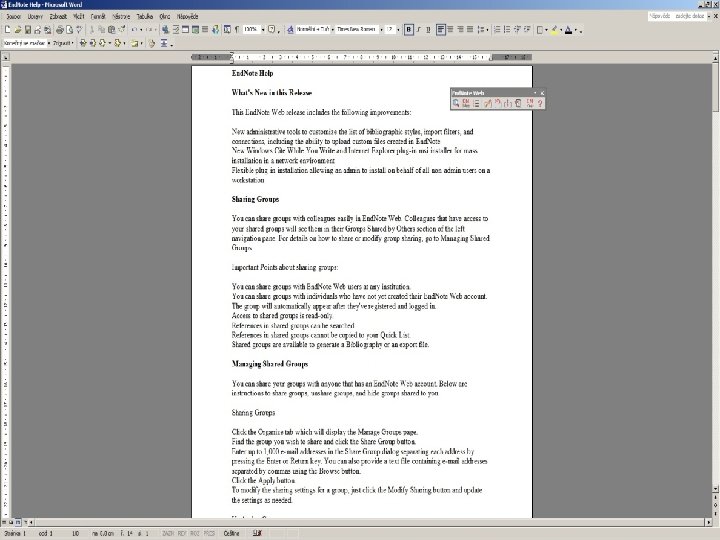Open the zoom percentage dropdown
The width and height of the screenshot is (720, 540).
tap(263, 30)
